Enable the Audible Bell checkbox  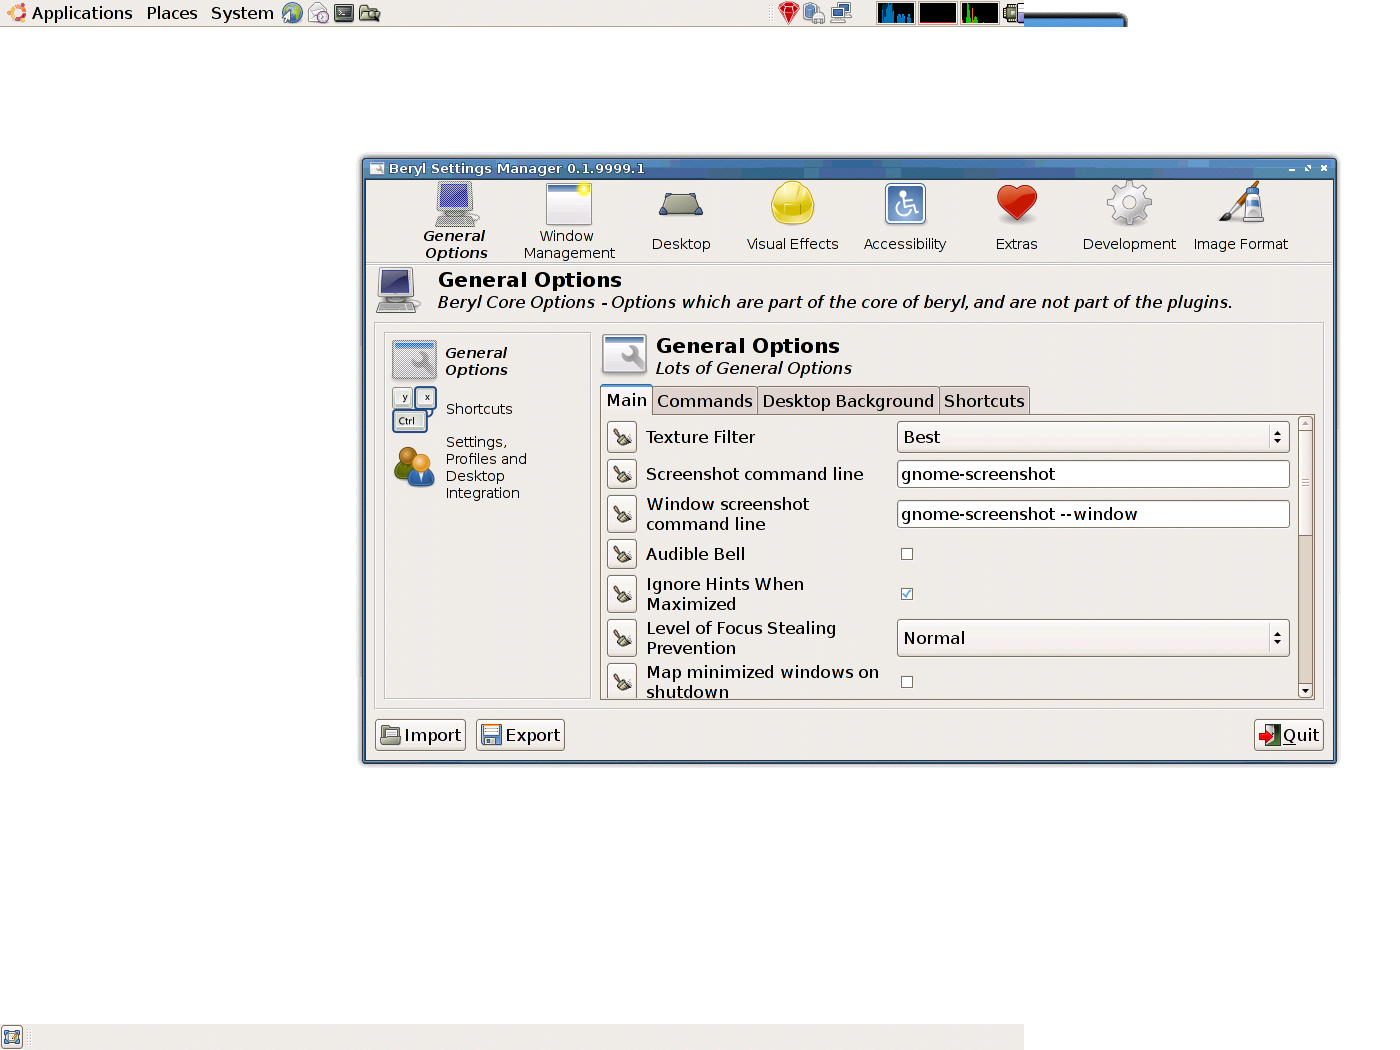pos(907,554)
